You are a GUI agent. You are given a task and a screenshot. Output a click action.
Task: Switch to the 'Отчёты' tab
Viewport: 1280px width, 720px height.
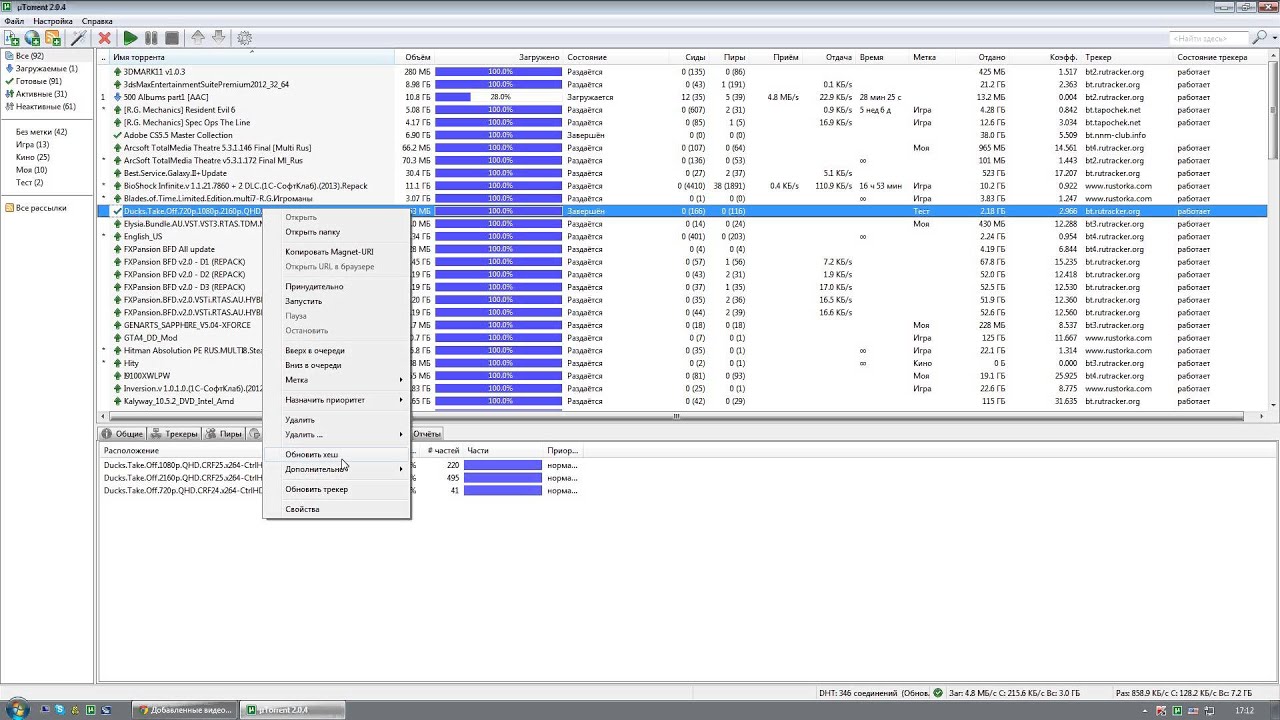427,434
